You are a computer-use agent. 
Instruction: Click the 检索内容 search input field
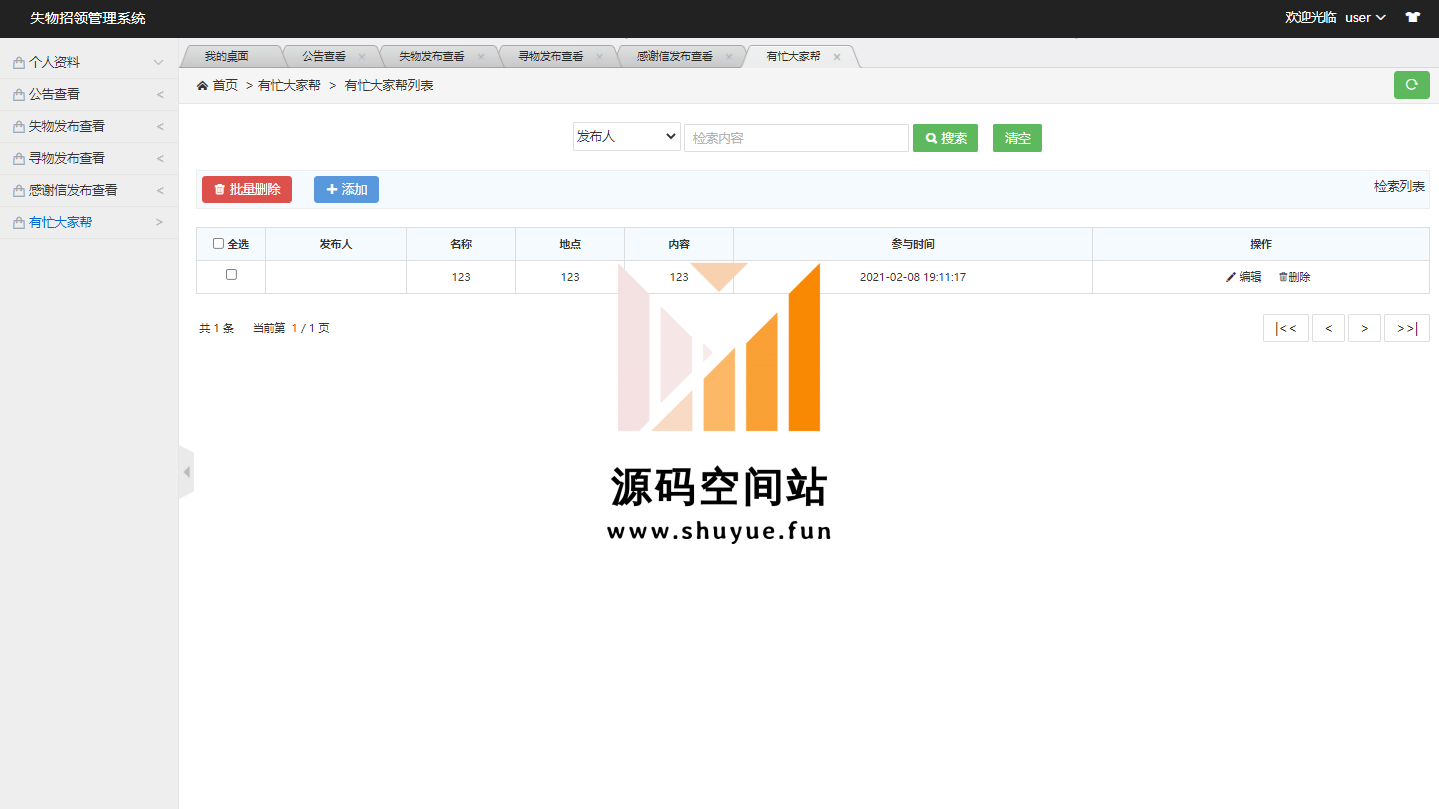[x=796, y=138]
